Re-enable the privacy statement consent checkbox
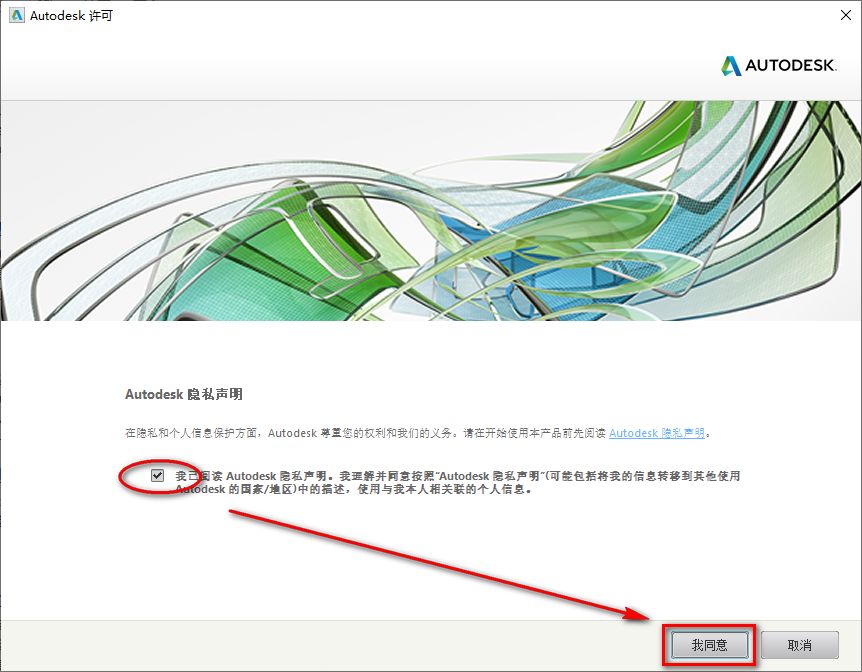 155,475
